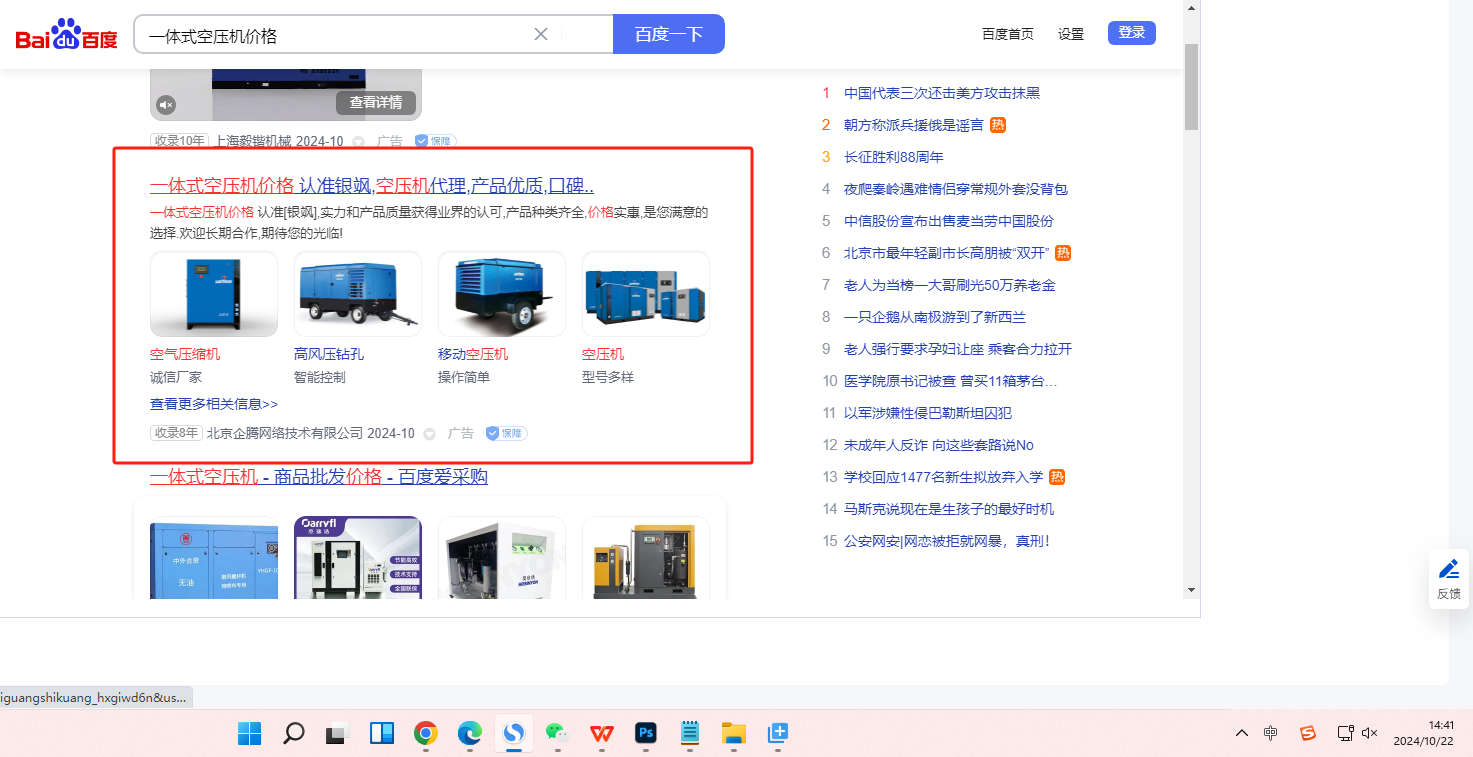The image size is (1473, 757).
Task: Click the 高风压钻孔 compressor thumbnail
Action: (358, 294)
